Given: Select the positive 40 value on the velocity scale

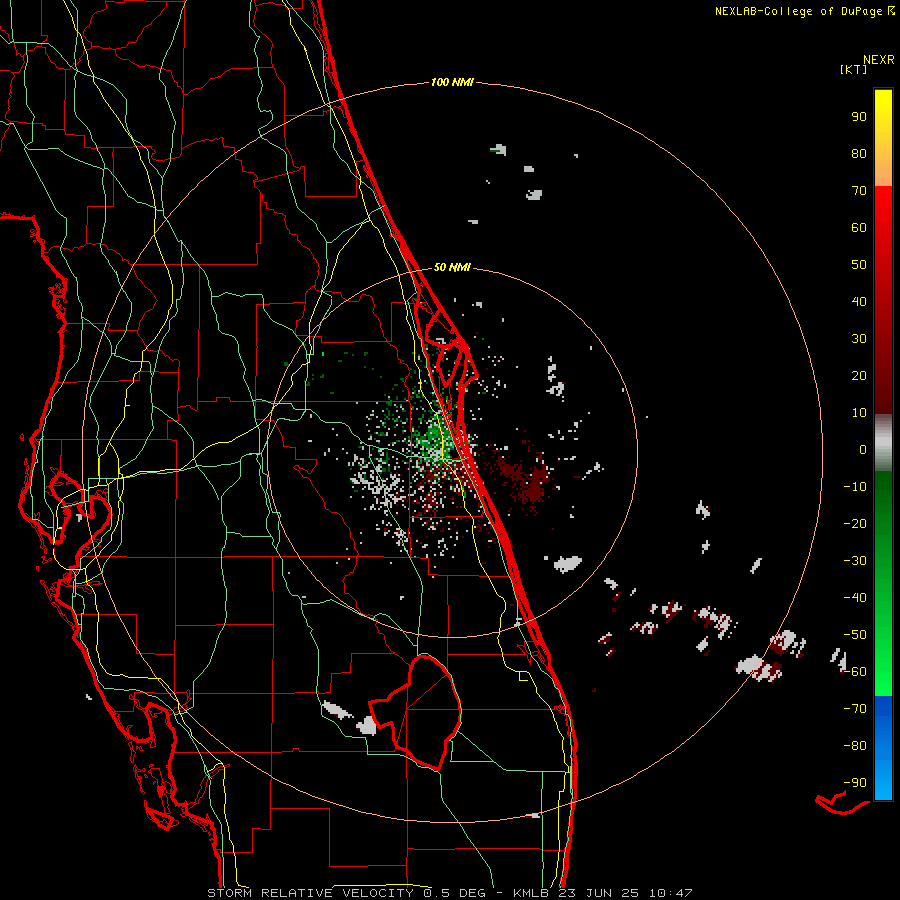Looking at the screenshot, I should [x=859, y=301].
